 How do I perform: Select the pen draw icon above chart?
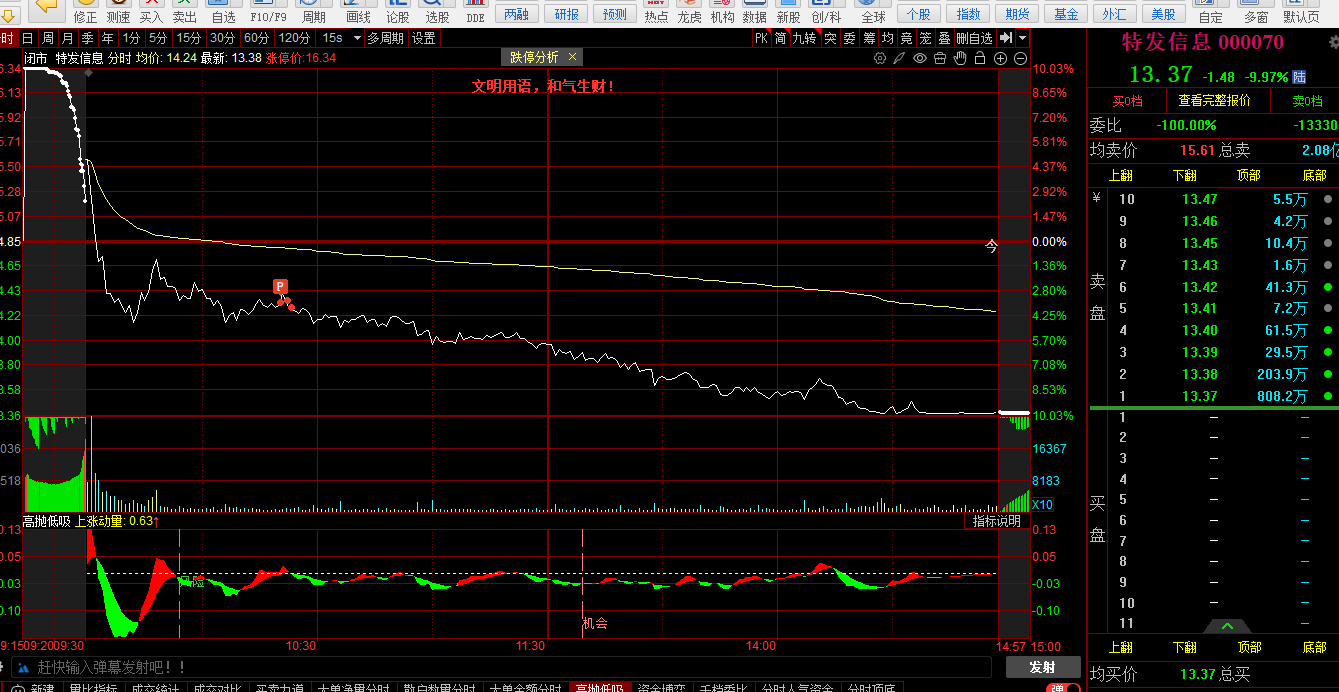tap(900, 58)
